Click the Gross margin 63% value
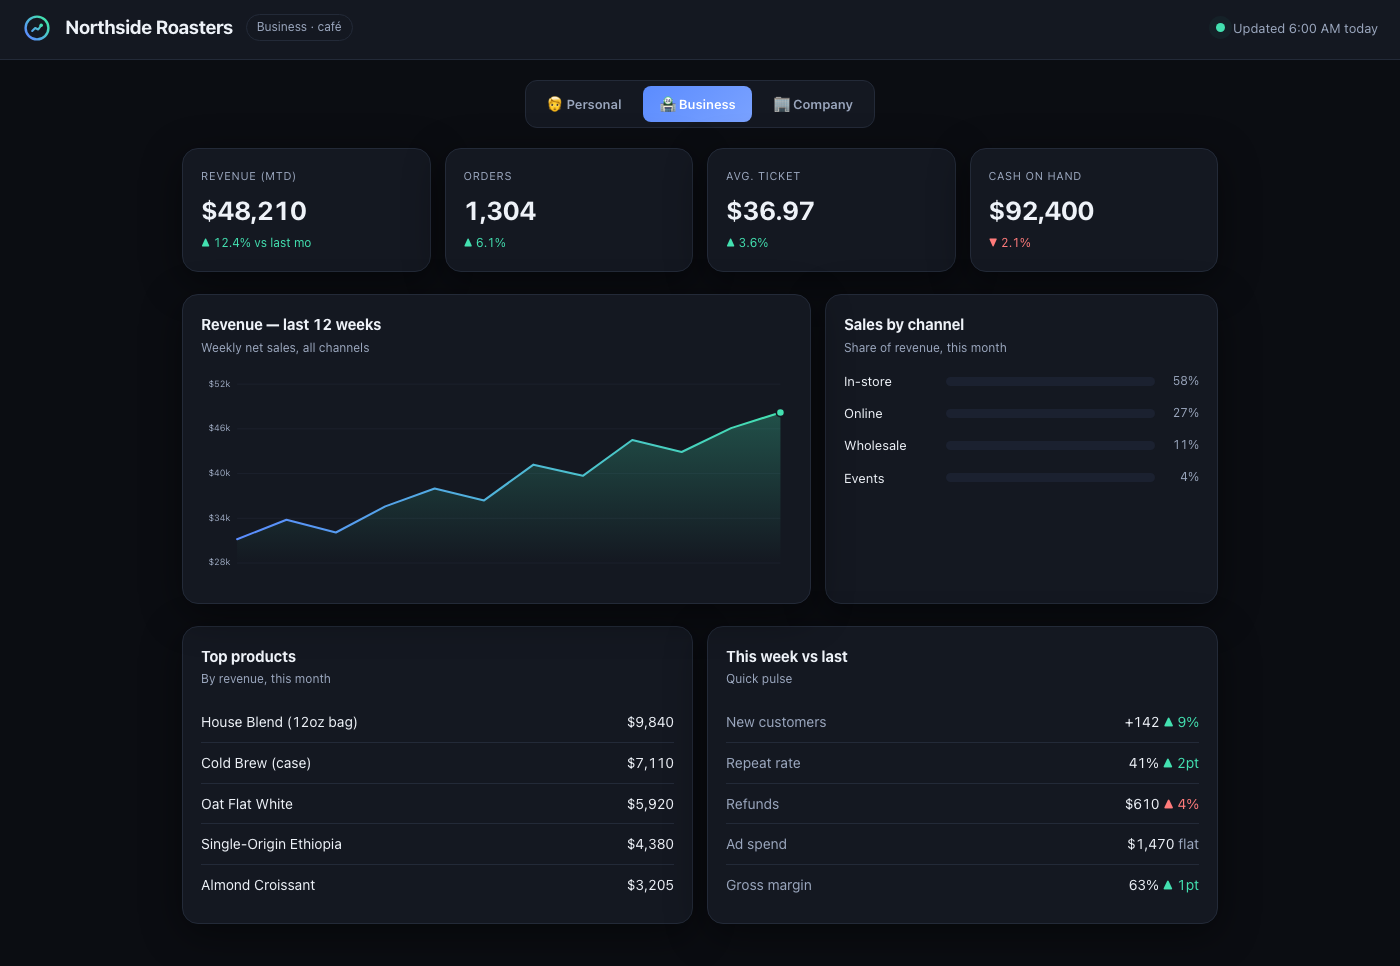This screenshot has height=966, width=1400. [1144, 885]
